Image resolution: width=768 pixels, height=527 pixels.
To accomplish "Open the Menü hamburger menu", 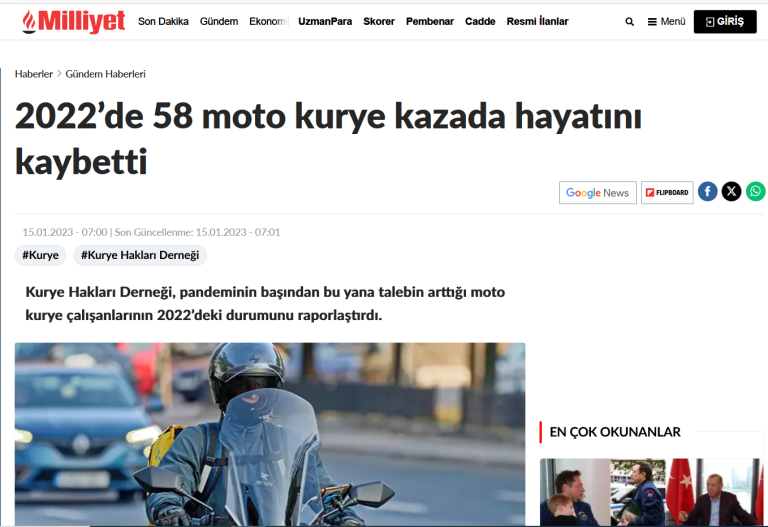I will [666, 22].
